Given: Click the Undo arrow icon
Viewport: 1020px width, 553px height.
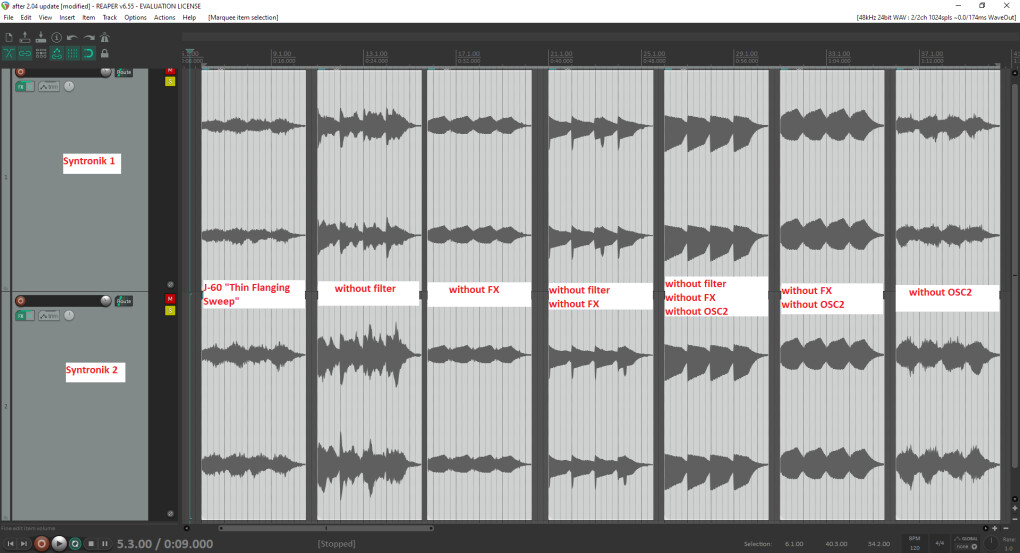Looking at the screenshot, I should coord(73,38).
